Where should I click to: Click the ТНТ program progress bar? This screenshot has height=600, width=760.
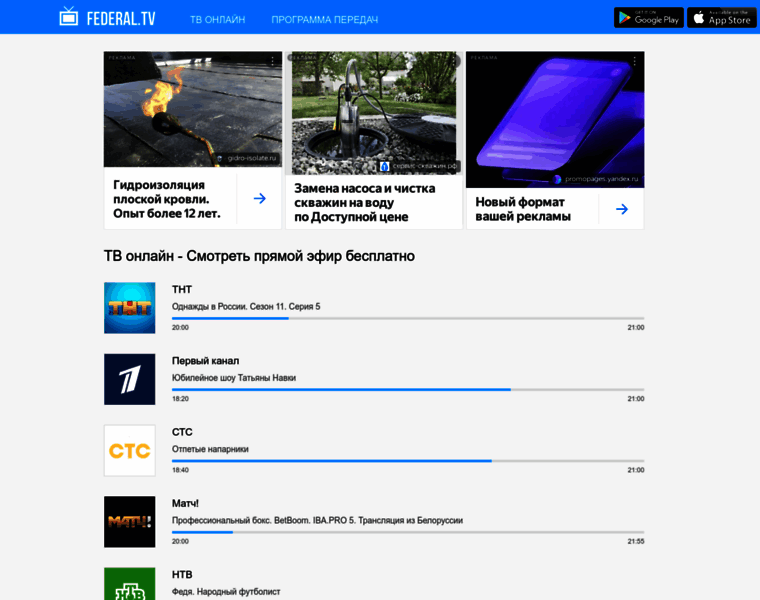(x=408, y=318)
